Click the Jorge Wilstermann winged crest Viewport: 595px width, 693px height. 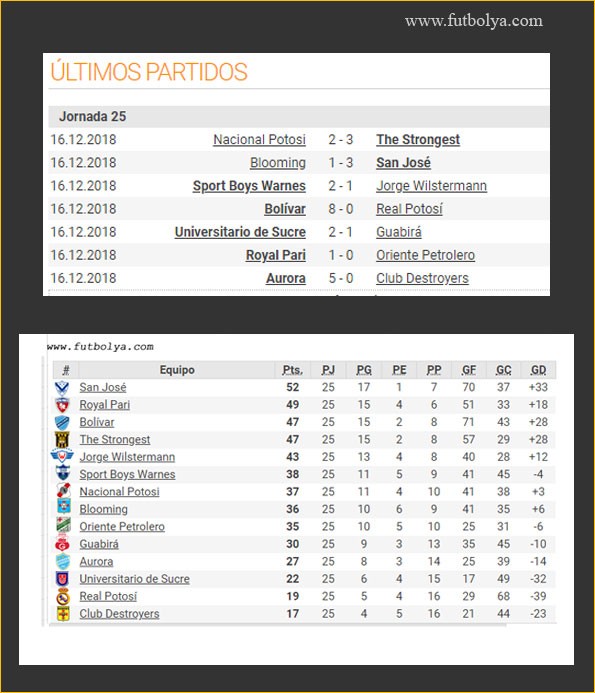tap(62, 456)
